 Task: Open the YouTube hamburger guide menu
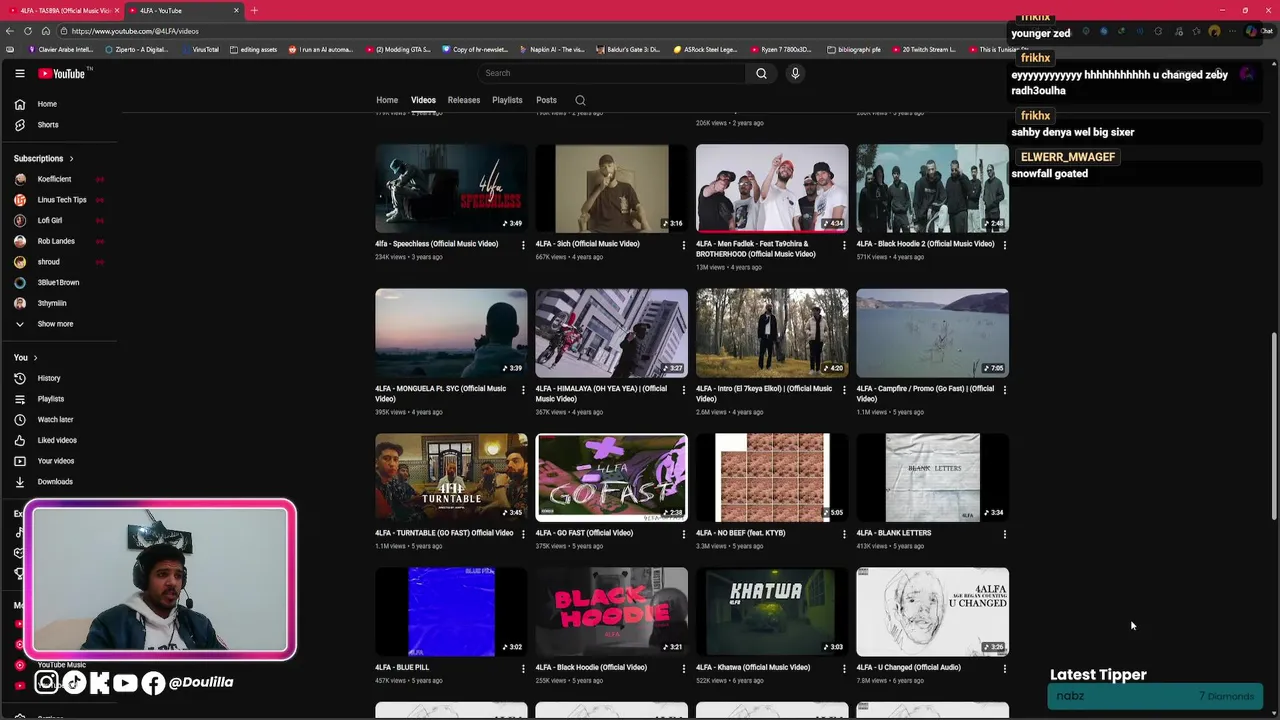(x=19, y=73)
